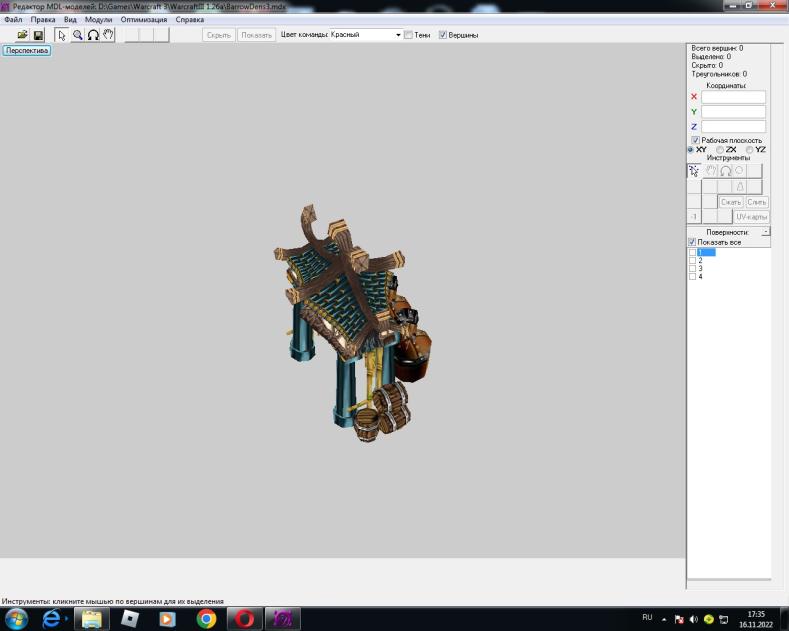The image size is (789, 631).
Task: Launch Internet Explorer from taskbar
Action: pos(52,618)
